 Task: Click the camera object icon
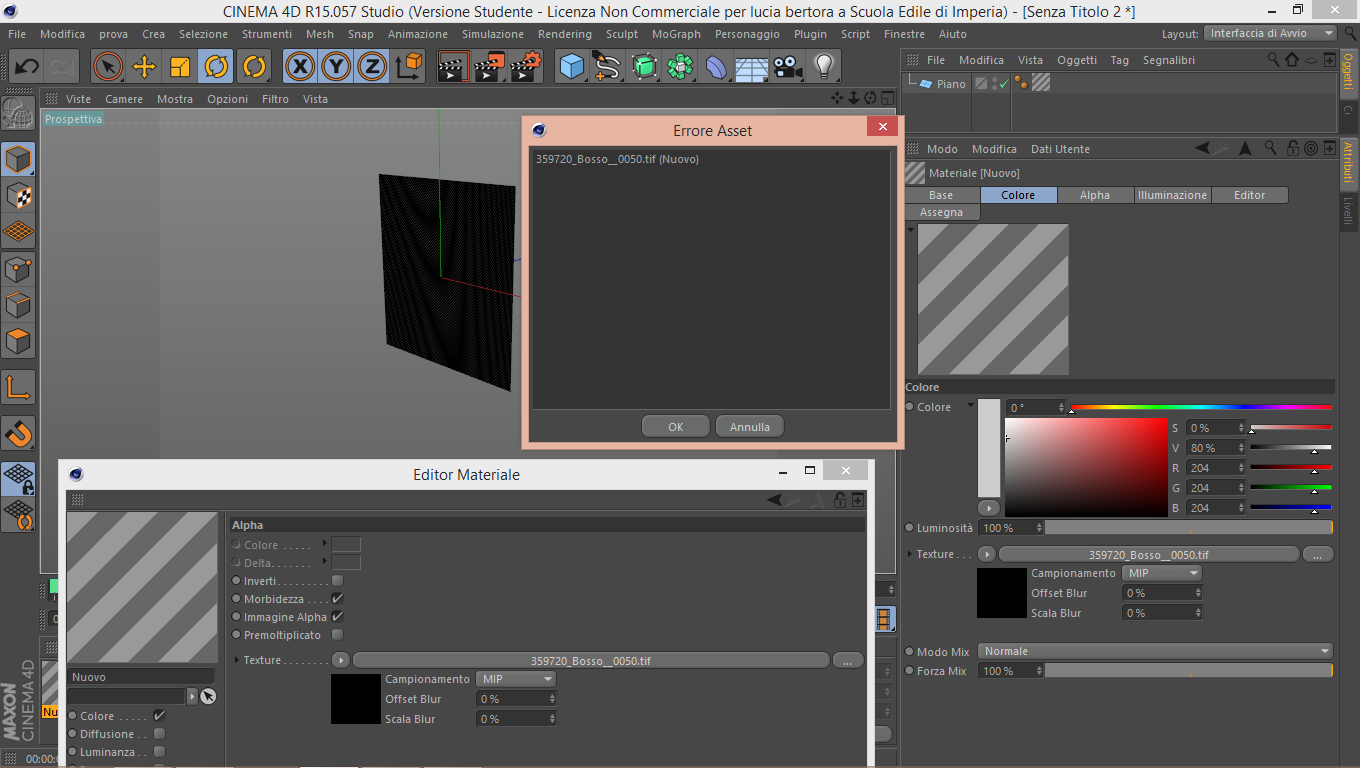pos(788,67)
